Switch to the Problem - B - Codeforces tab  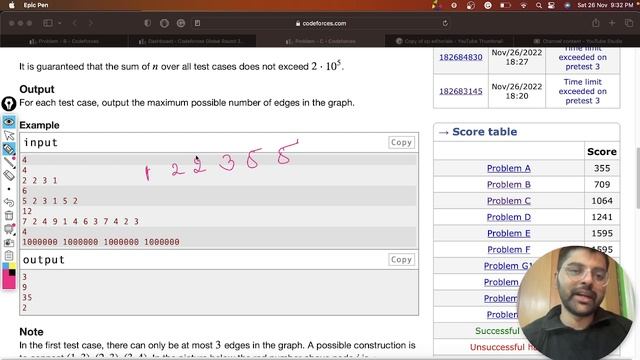[64, 41]
